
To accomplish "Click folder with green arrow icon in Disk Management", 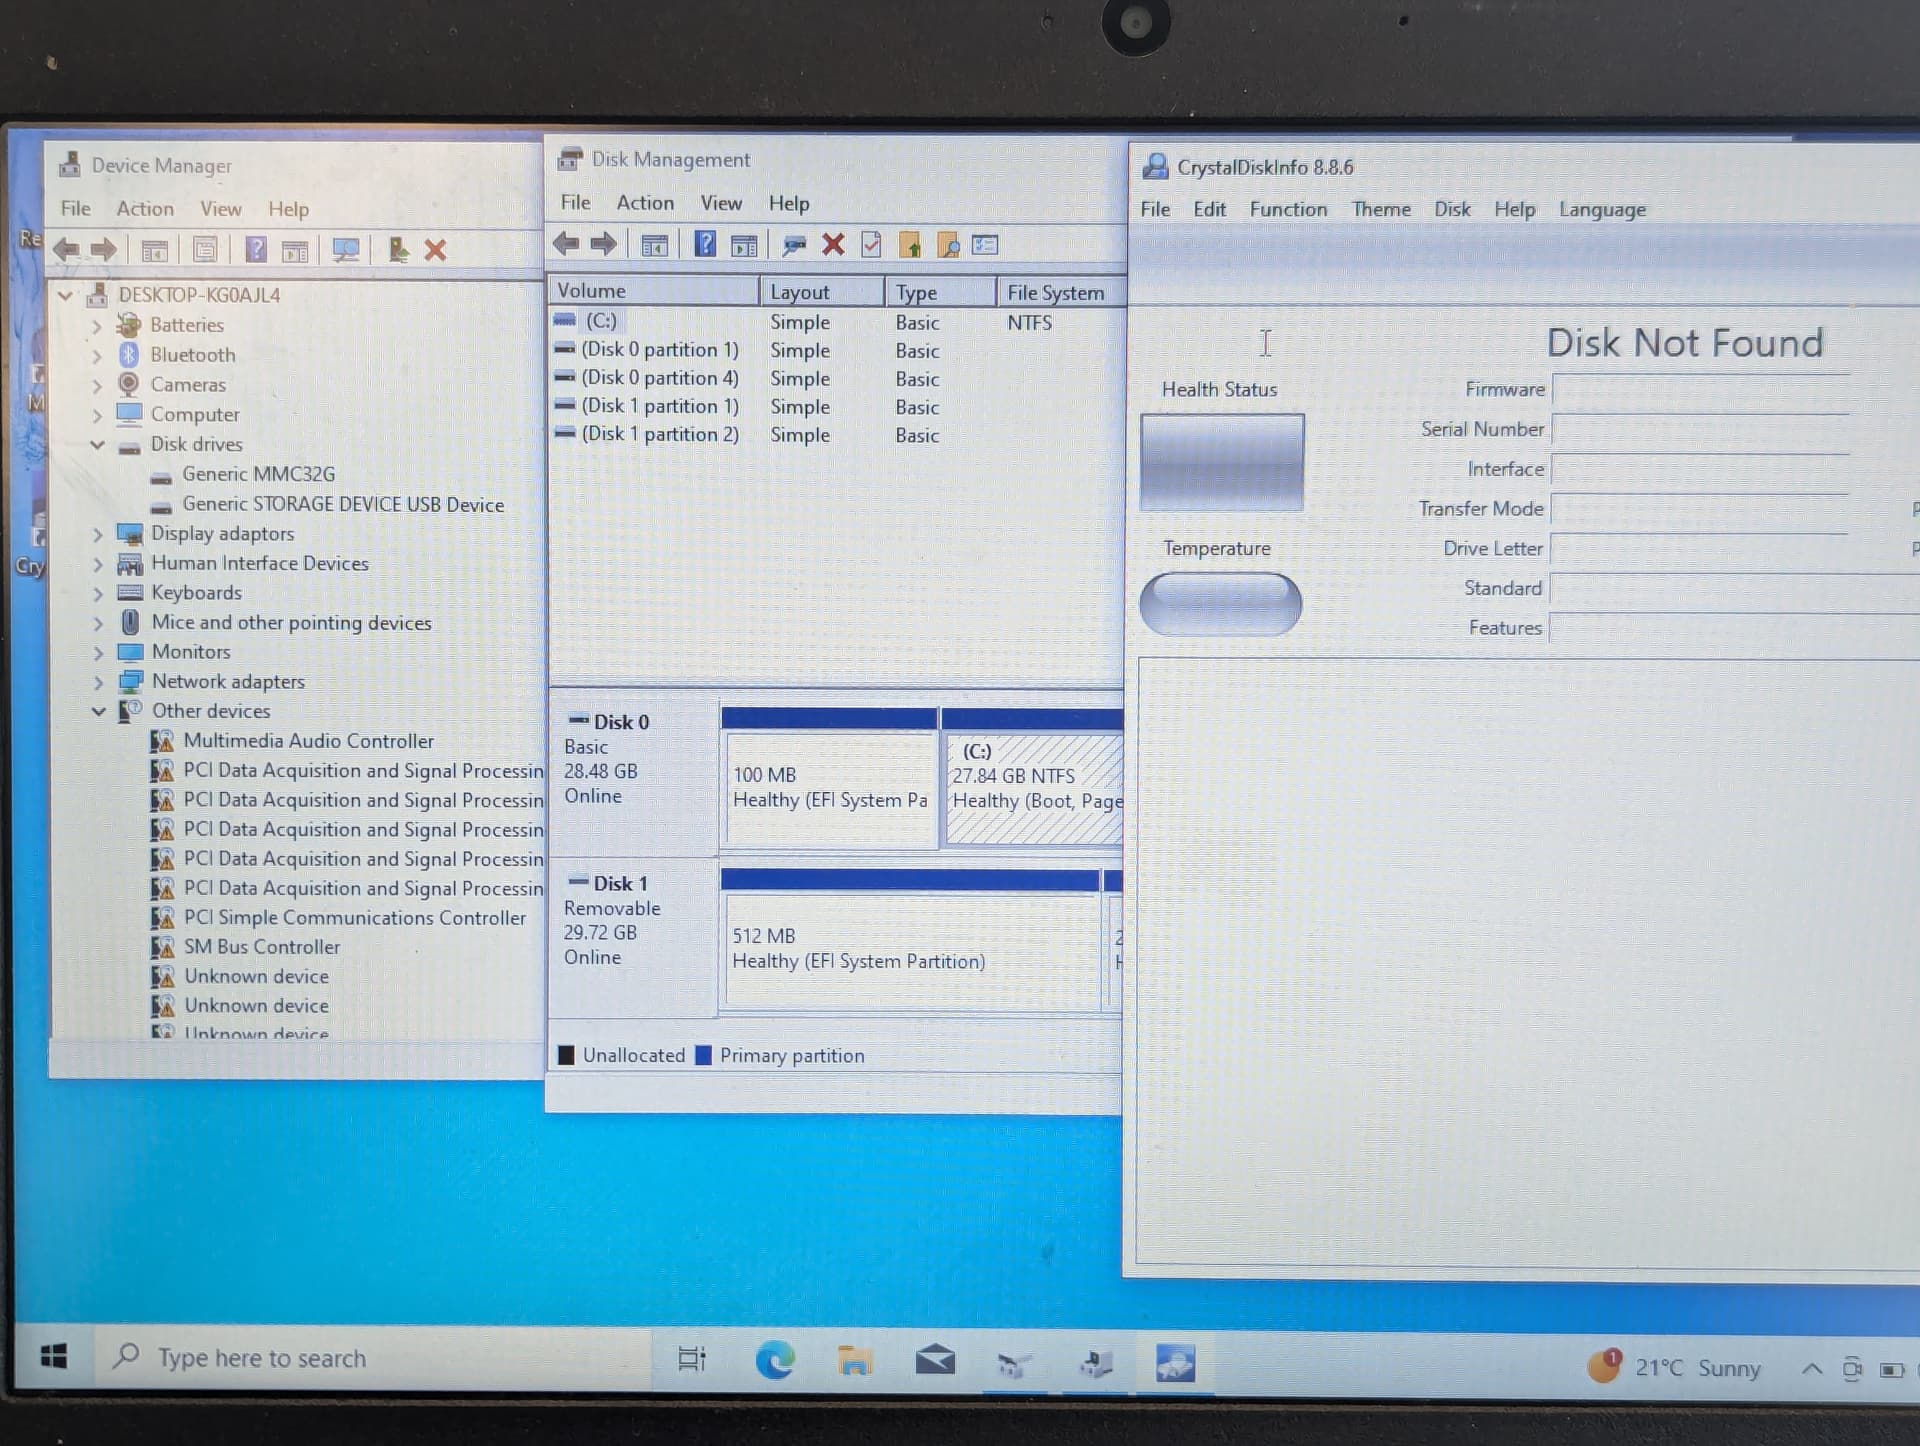I will 910,245.
